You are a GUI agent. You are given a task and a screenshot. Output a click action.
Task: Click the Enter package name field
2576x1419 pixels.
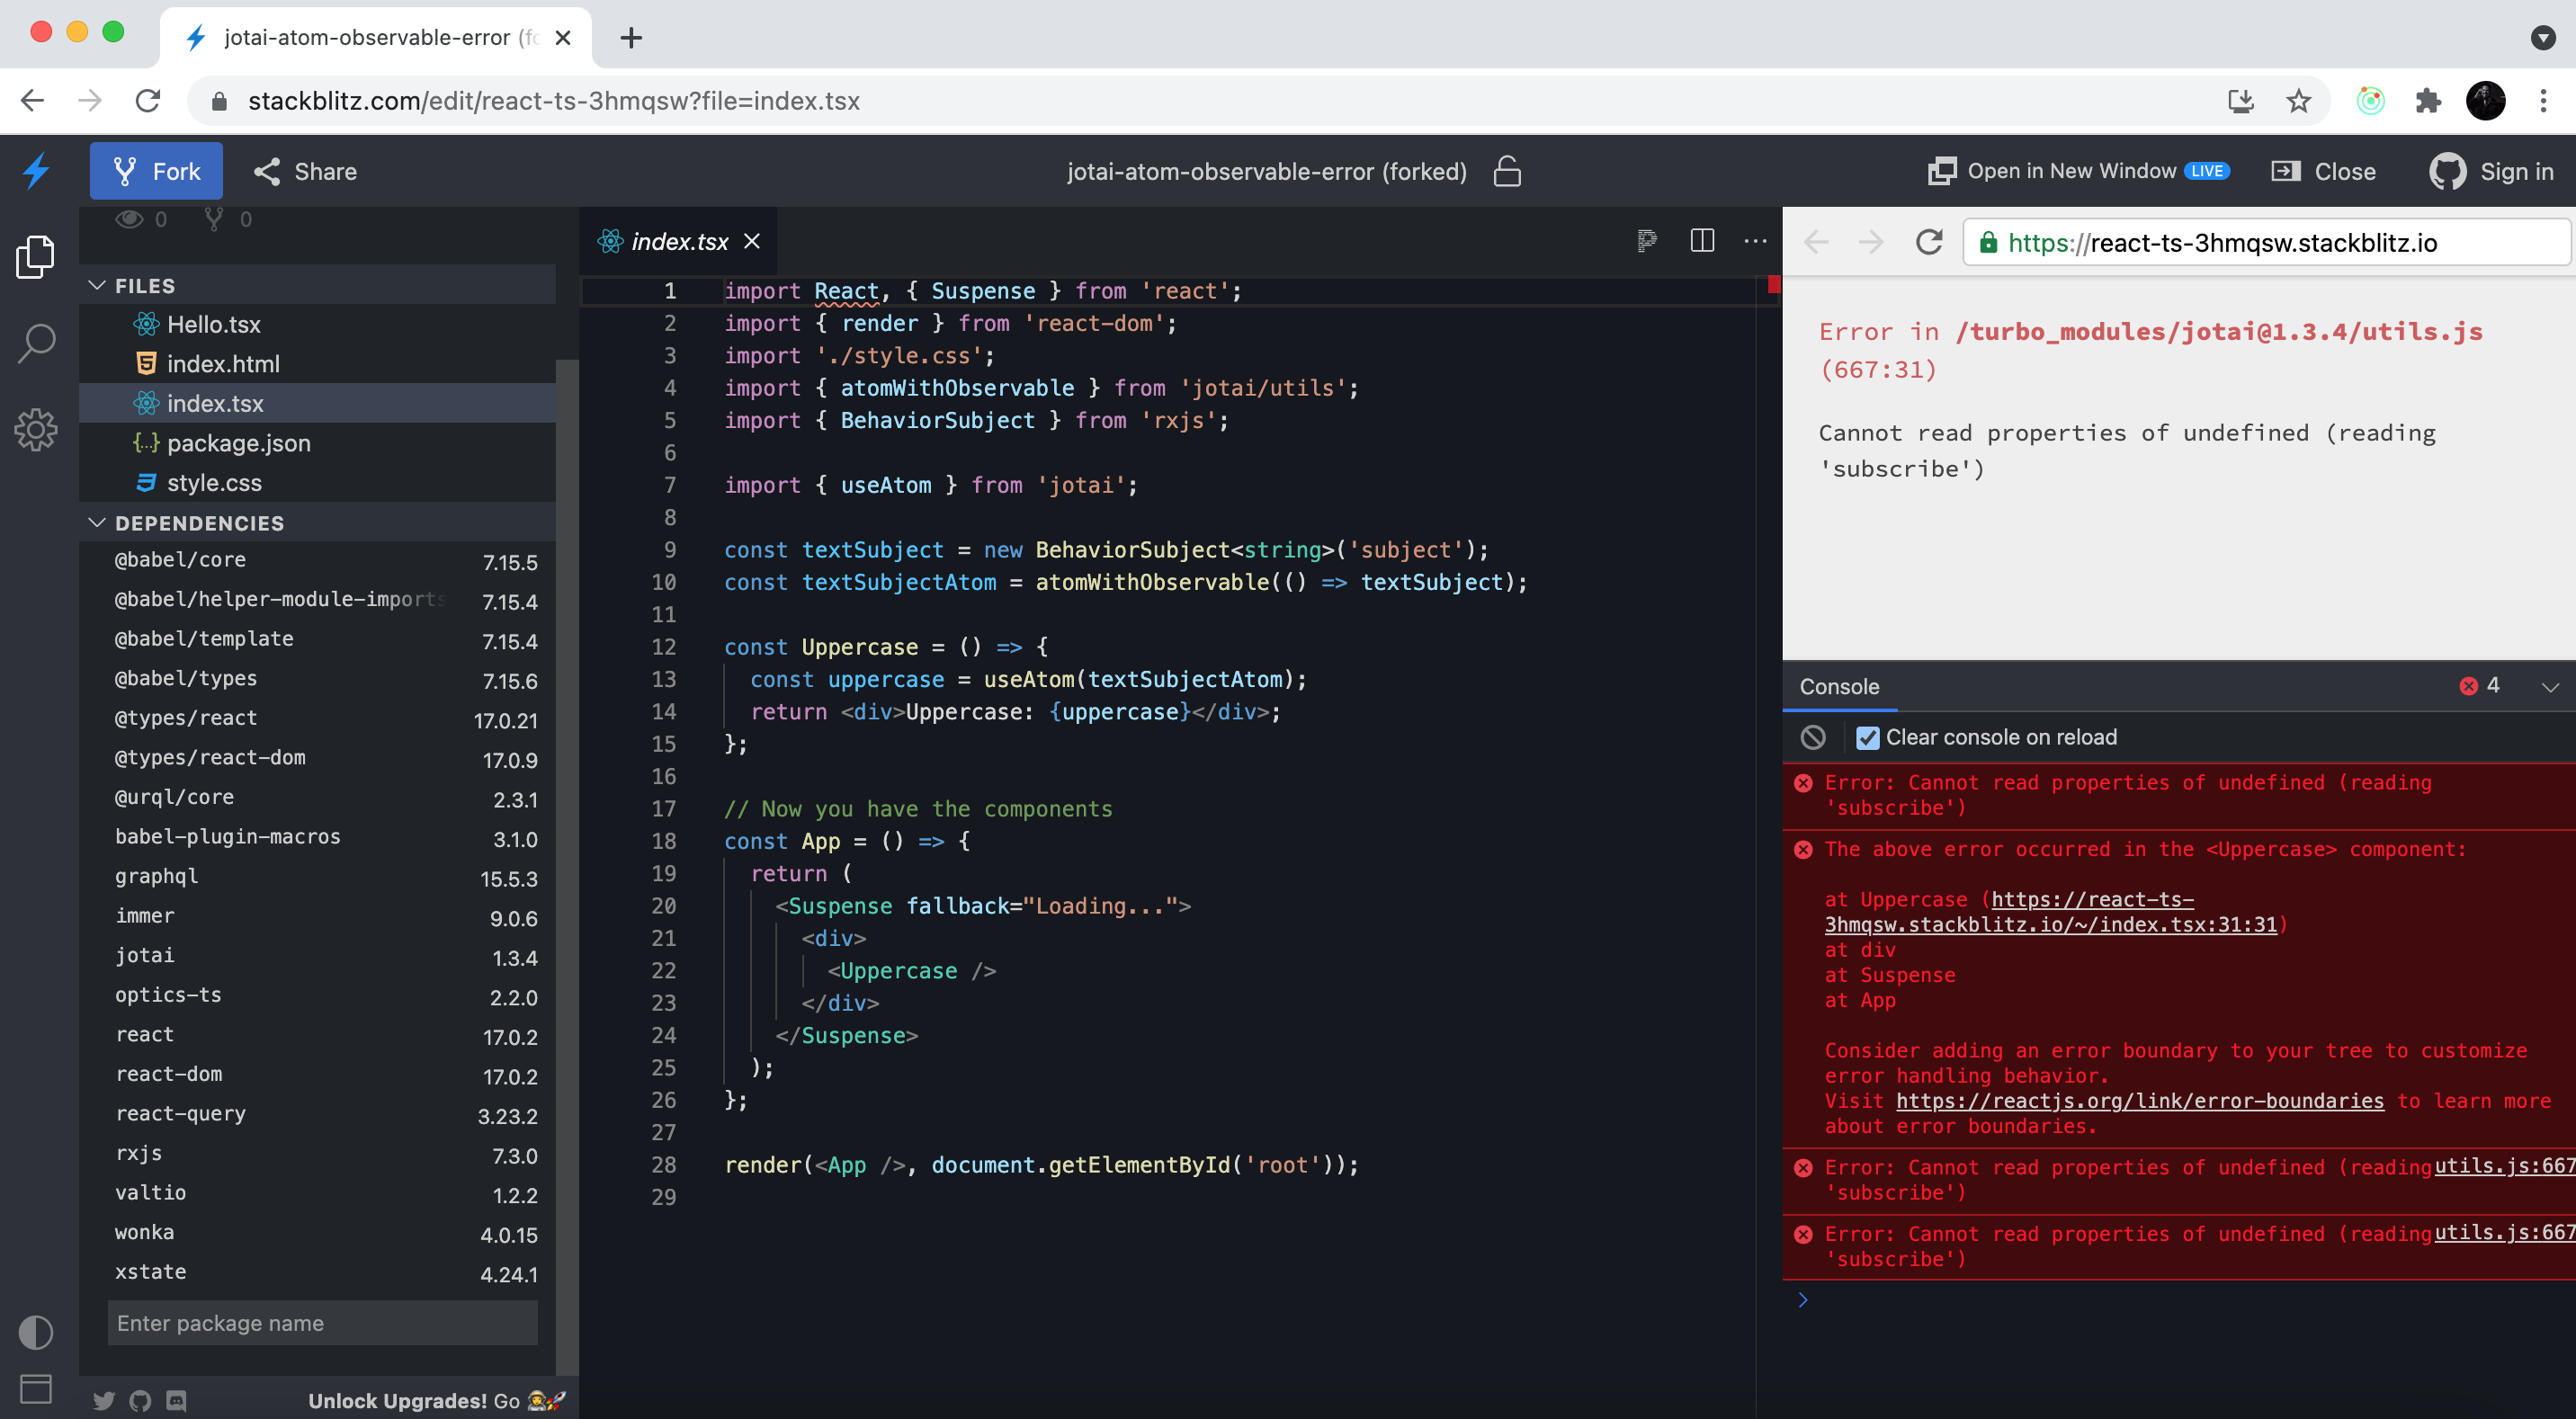pos(322,1323)
